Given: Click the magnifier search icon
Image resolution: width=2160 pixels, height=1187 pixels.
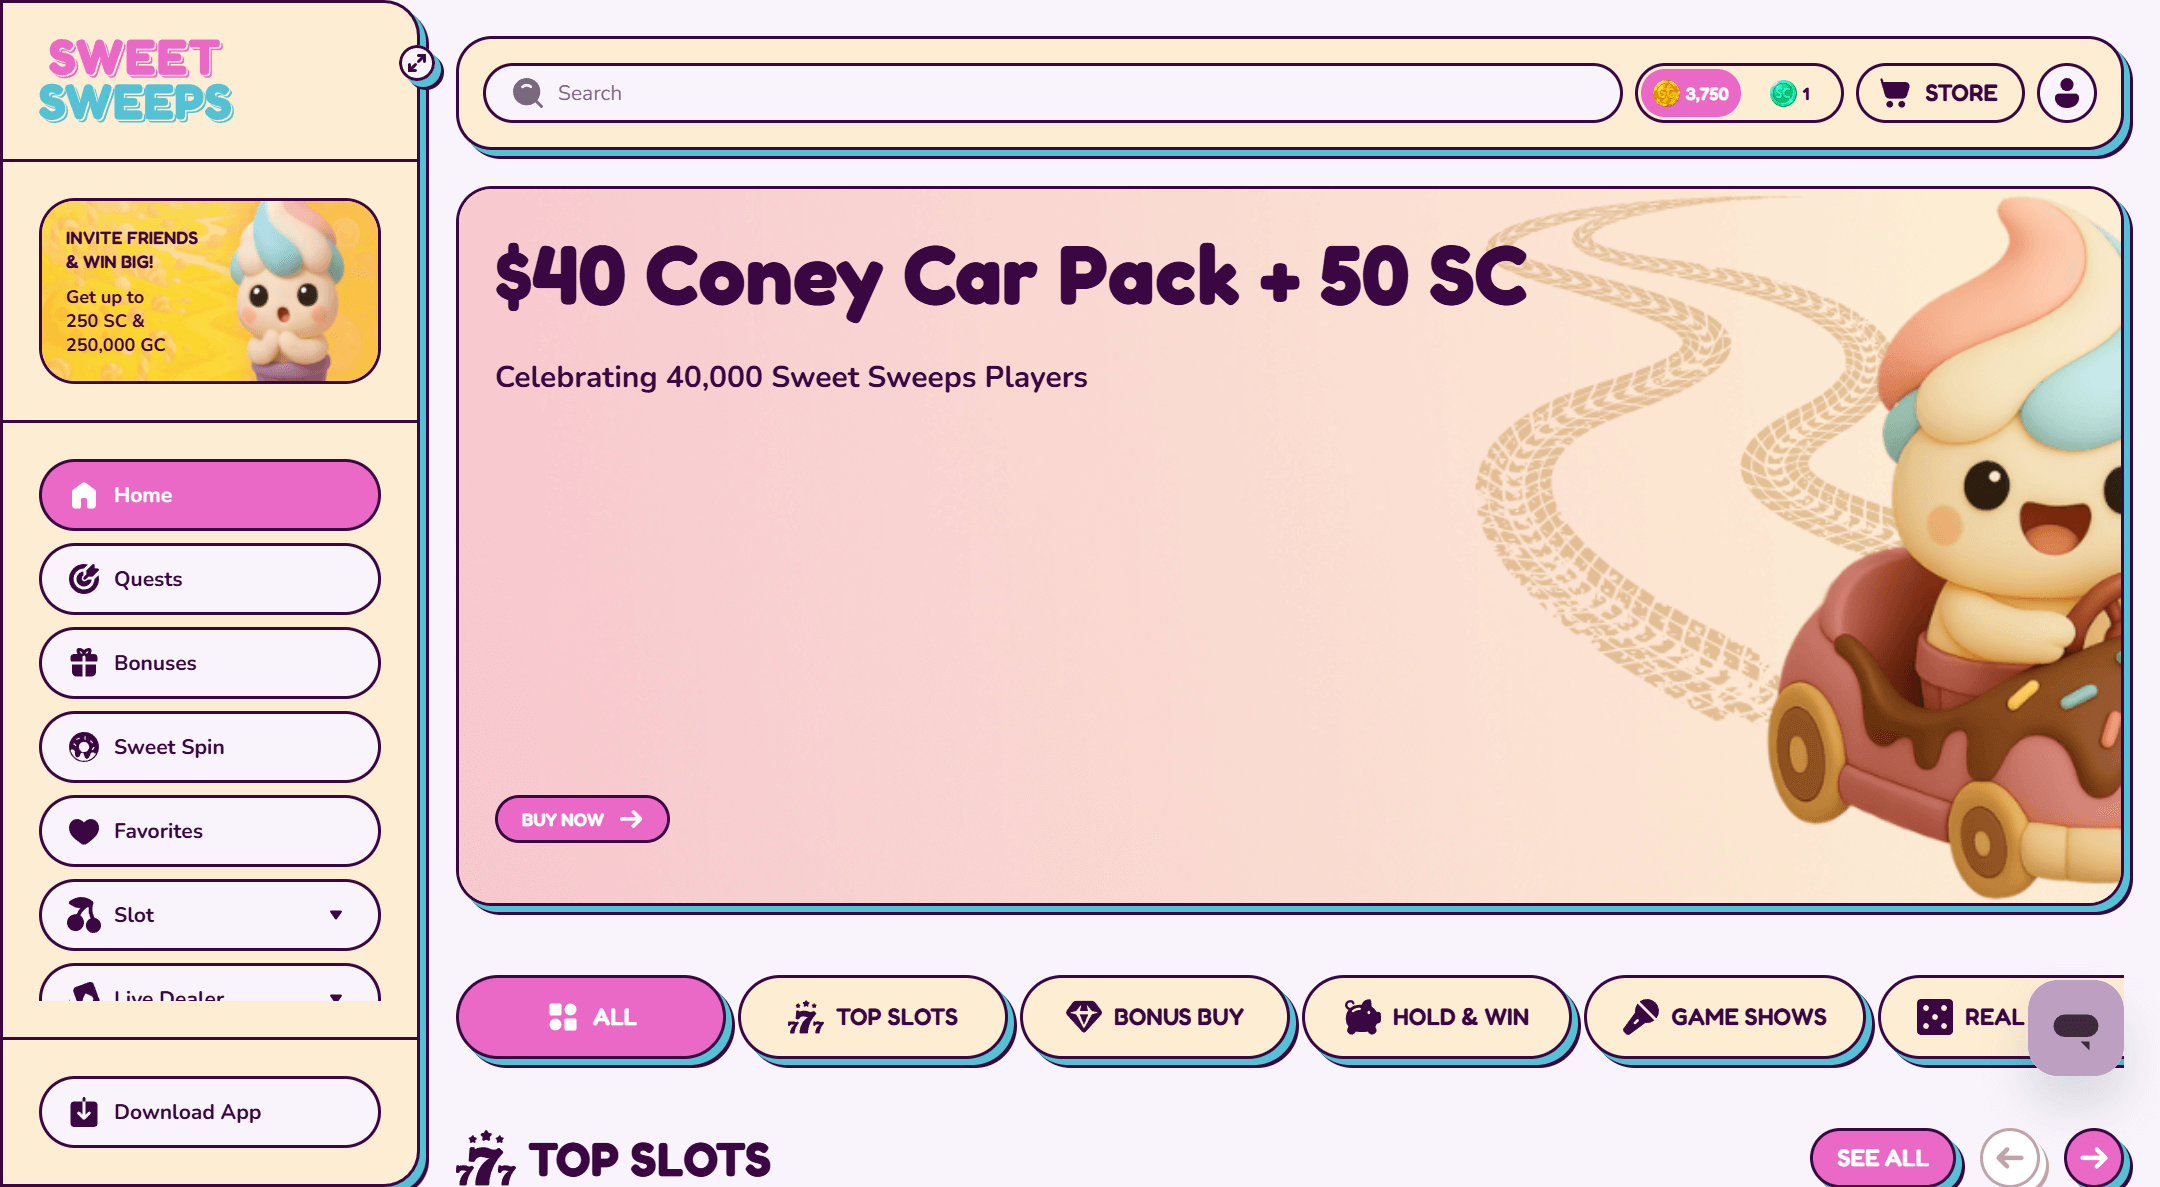Looking at the screenshot, I should (527, 93).
